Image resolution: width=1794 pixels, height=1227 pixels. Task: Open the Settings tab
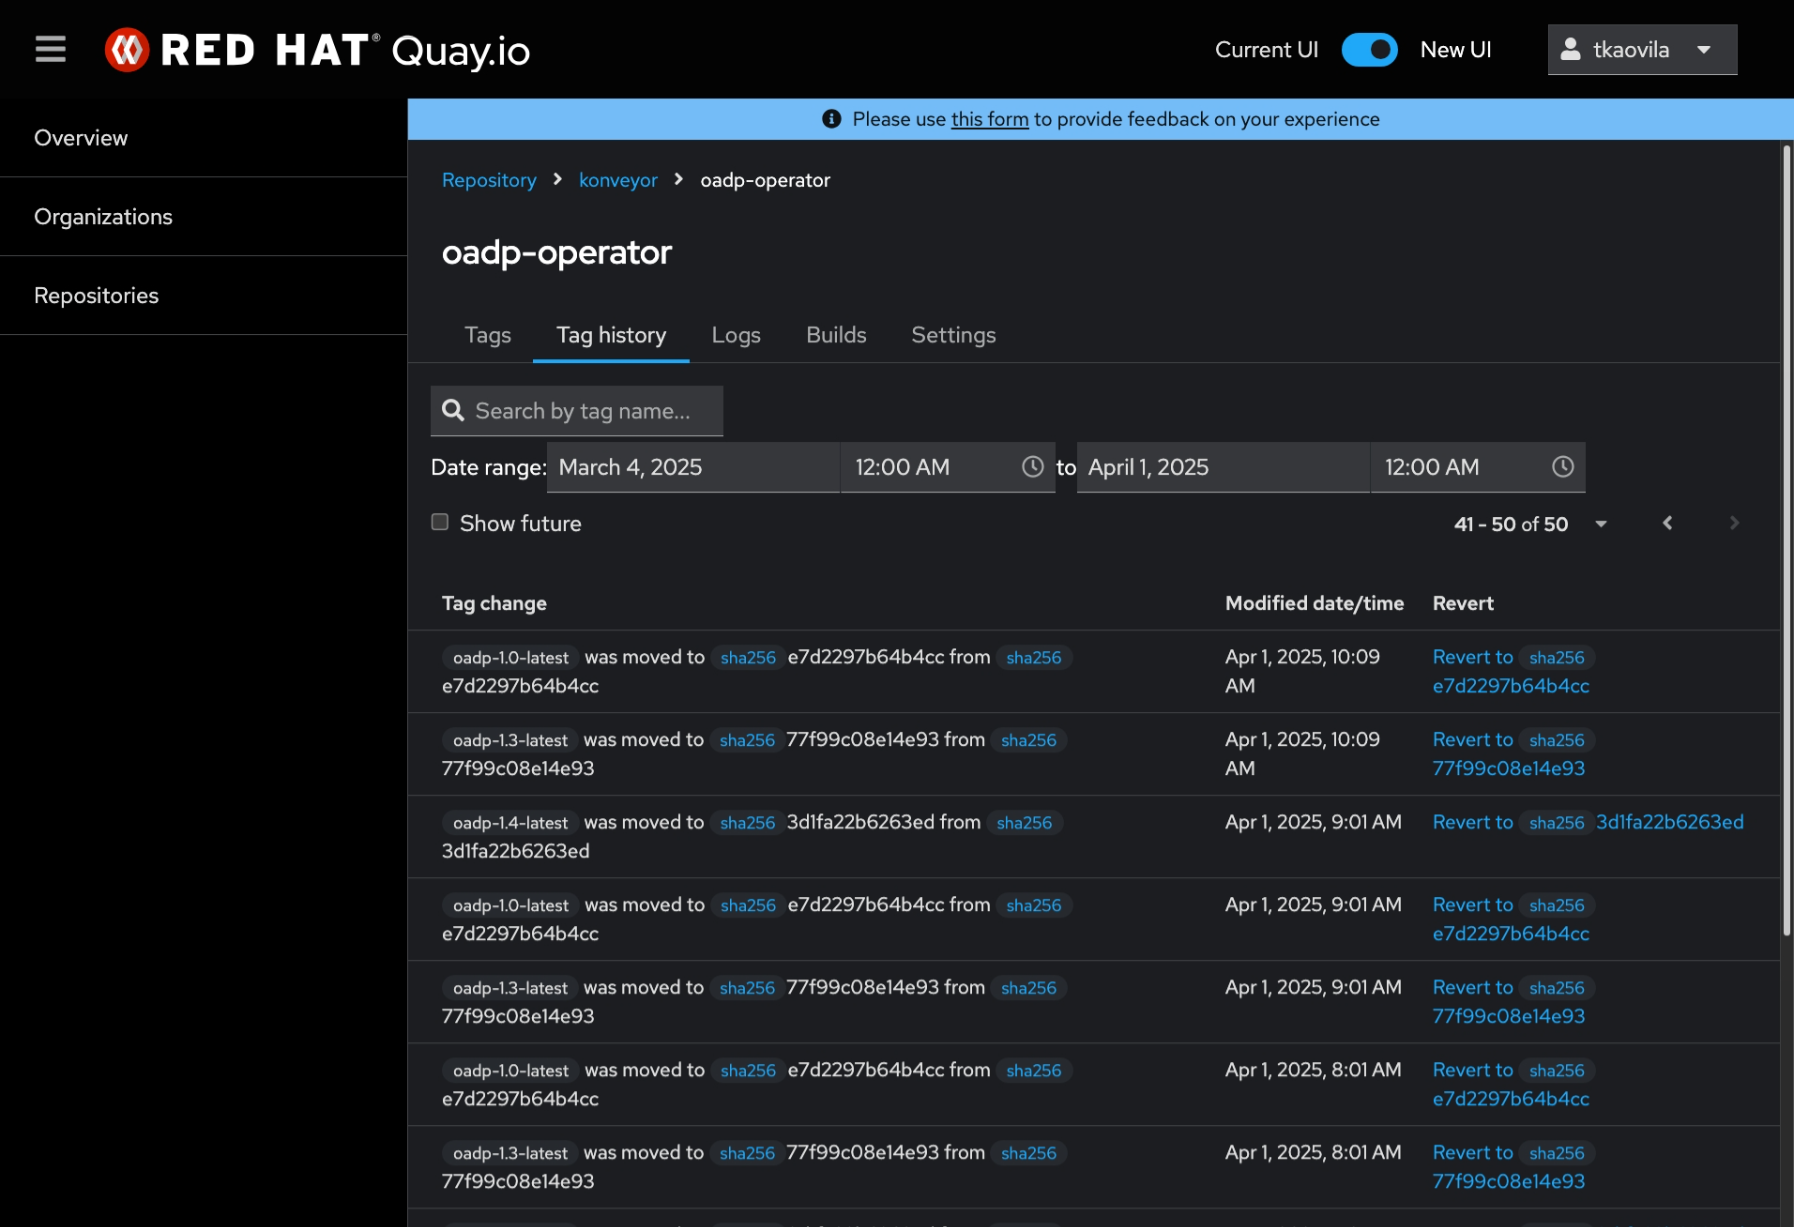coord(953,335)
